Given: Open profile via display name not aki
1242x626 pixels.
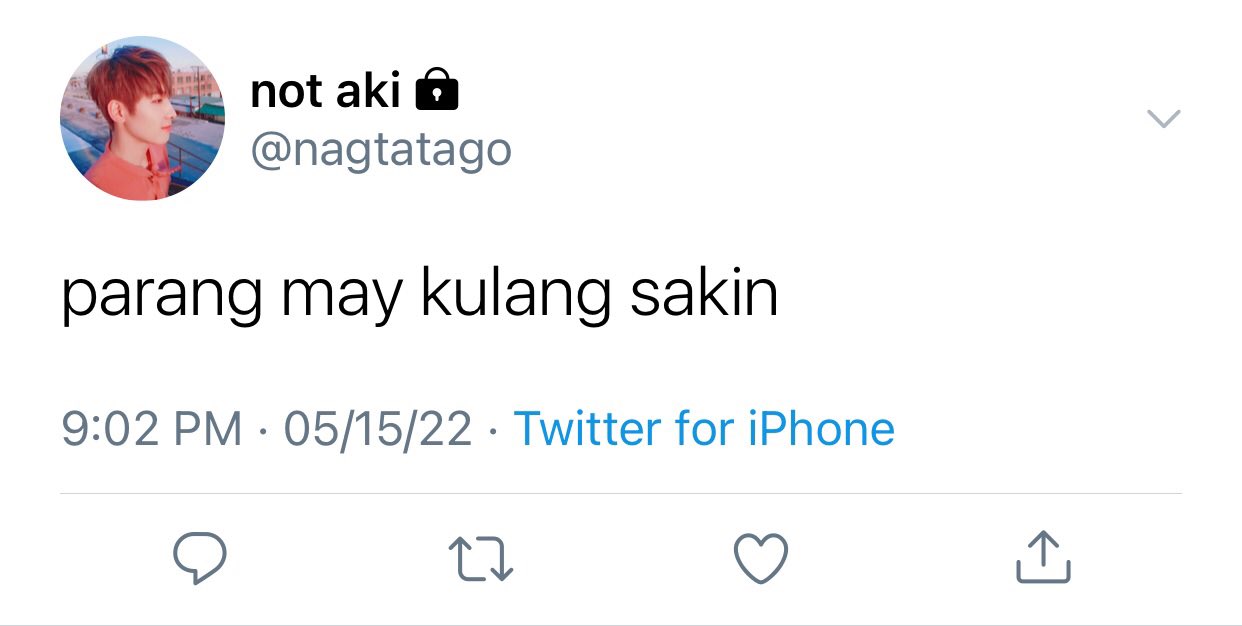Looking at the screenshot, I should coord(325,92).
